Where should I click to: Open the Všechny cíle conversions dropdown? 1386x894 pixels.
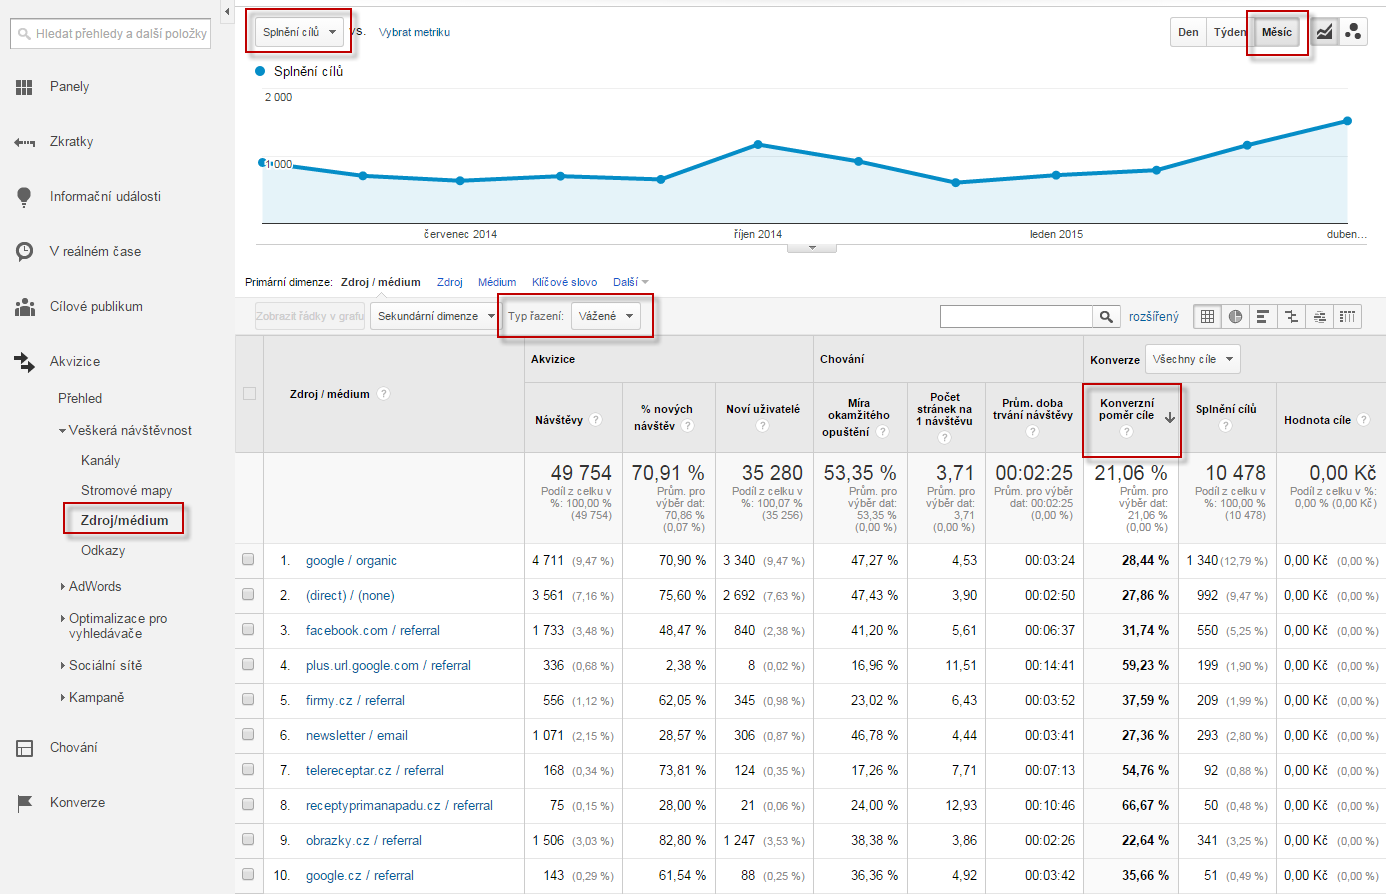[x=1193, y=358]
